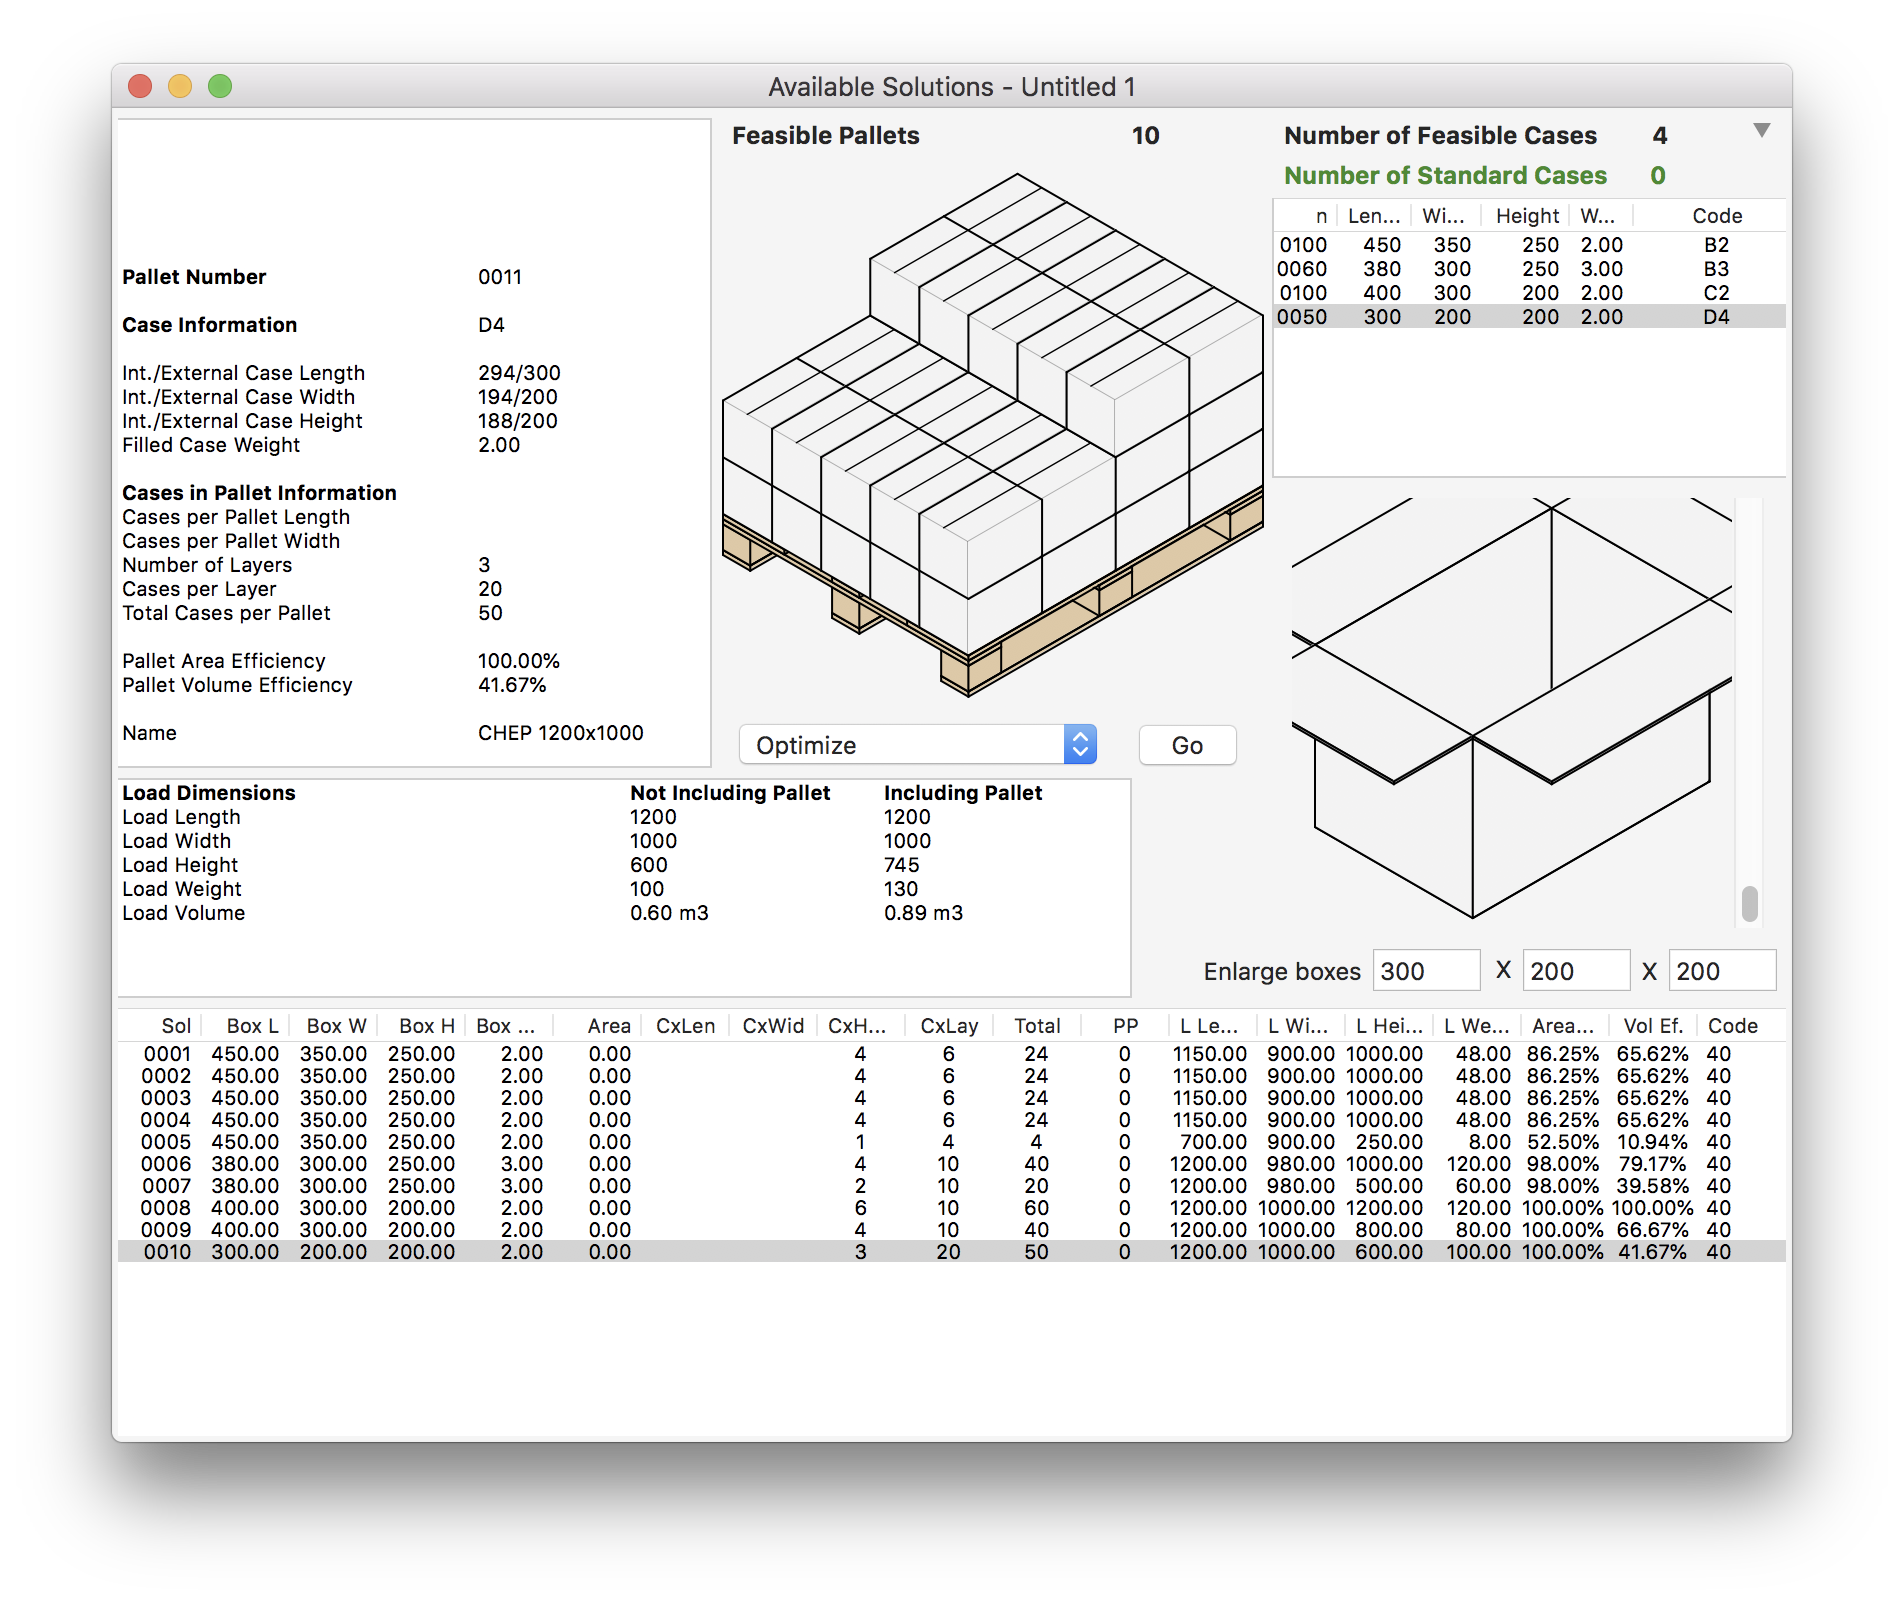Sort solutions by Vol Ef. column header
Image resolution: width=1904 pixels, height=1602 pixels.
click(x=1653, y=1026)
